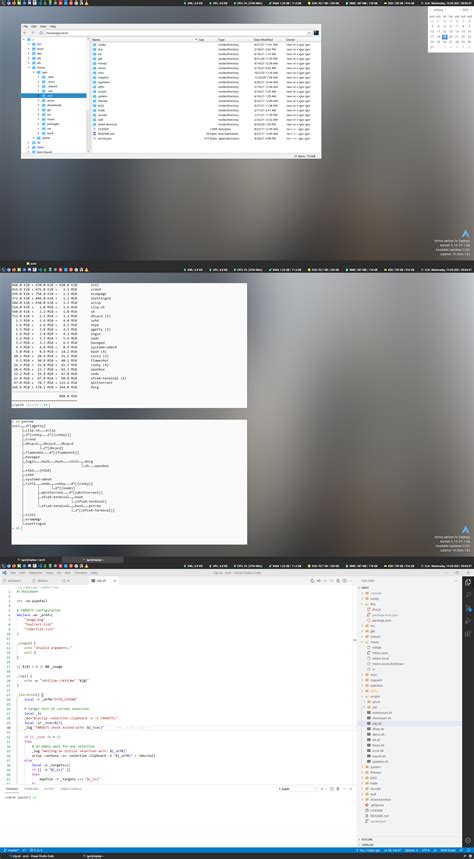Open Help menu in file manager window
The image size is (474, 859).
(53, 26)
